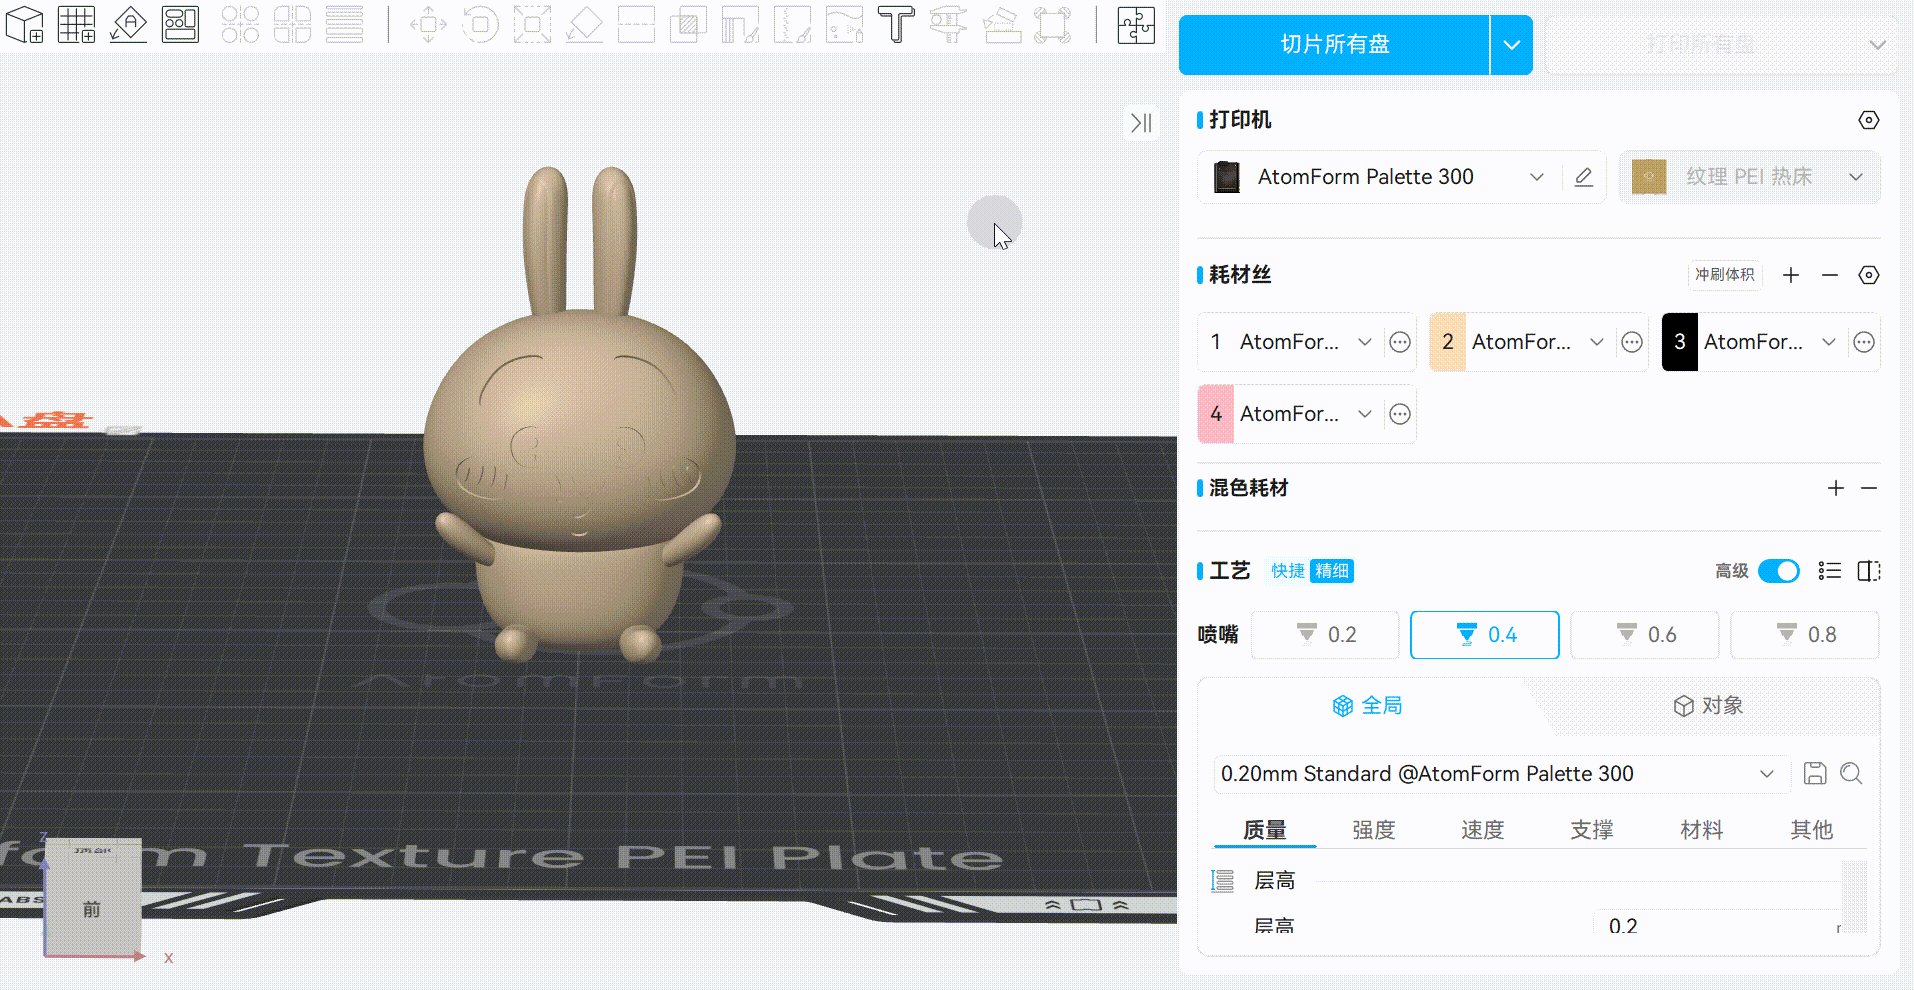The height and width of the screenshot is (990, 1914).
Task: Open the AtomForm Palette 300 printer dropdown
Action: click(x=1537, y=177)
